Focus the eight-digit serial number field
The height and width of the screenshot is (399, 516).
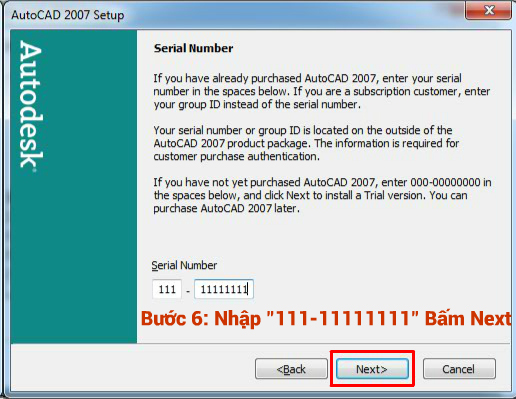224,289
